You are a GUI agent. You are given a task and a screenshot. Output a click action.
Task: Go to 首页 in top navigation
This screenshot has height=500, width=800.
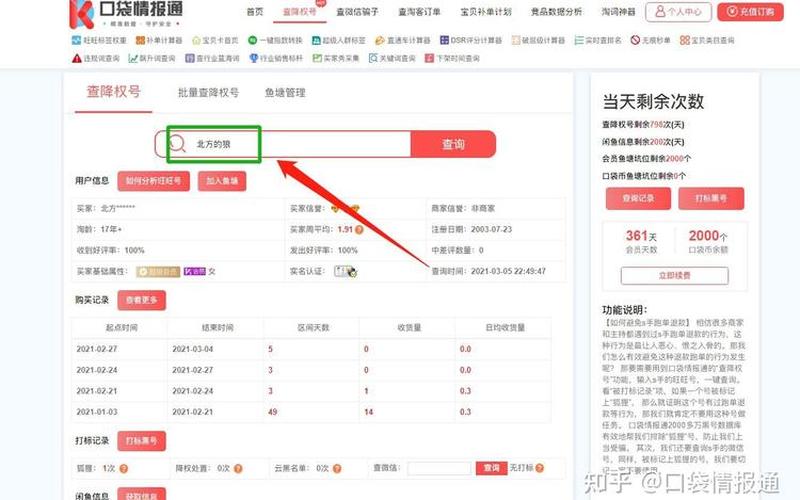[x=255, y=12]
